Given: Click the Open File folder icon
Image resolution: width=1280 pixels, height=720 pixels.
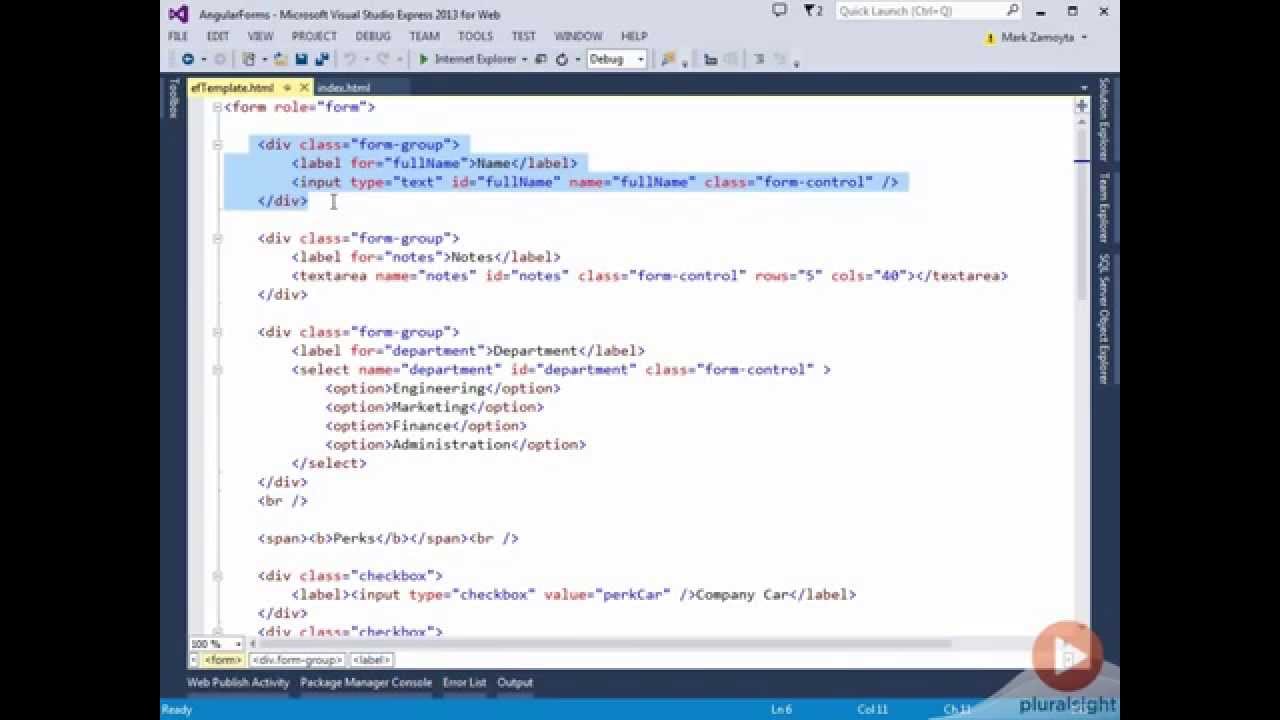Looking at the screenshot, I should pos(281,59).
